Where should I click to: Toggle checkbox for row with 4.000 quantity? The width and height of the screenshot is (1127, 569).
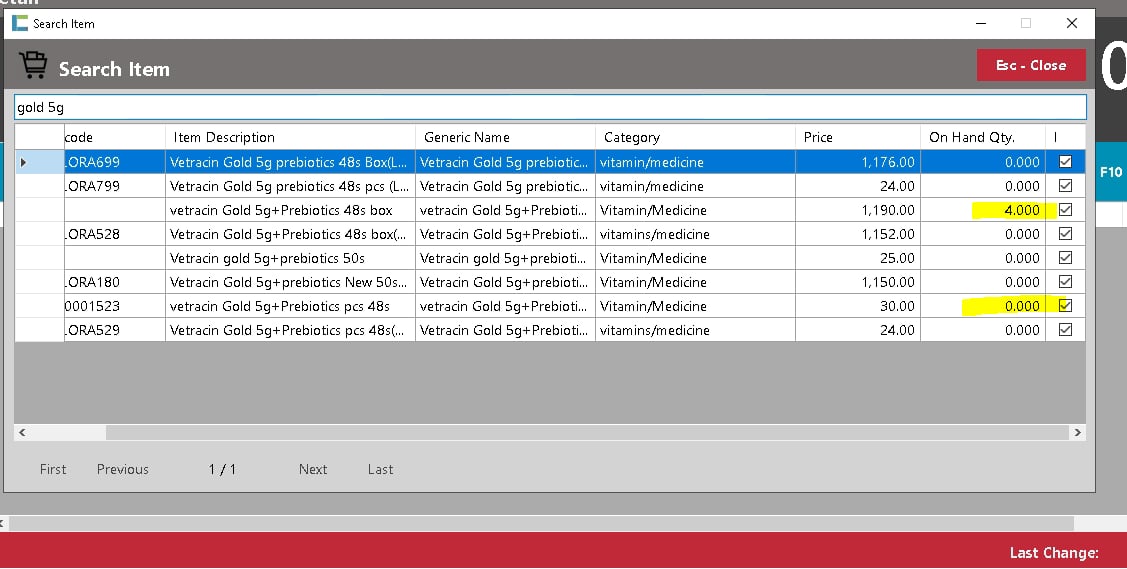click(x=1065, y=210)
